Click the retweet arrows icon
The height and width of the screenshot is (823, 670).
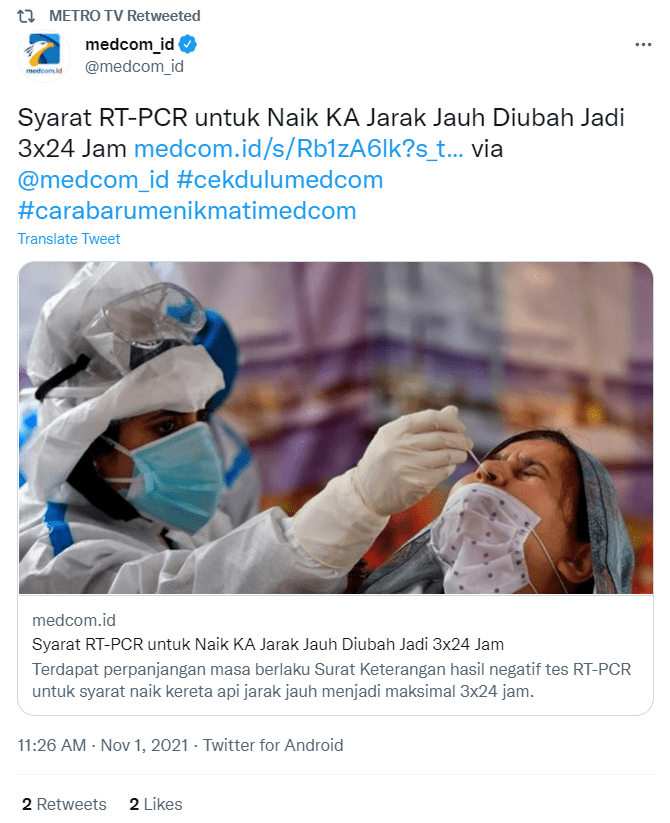click(x=26, y=16)
